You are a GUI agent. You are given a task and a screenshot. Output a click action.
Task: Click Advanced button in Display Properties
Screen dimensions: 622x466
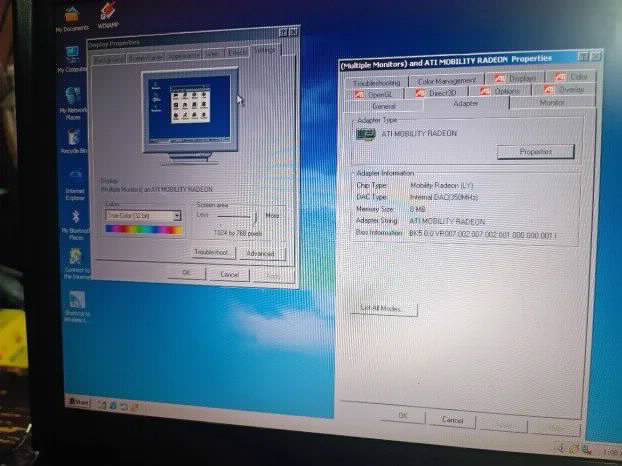click(262, 253)
